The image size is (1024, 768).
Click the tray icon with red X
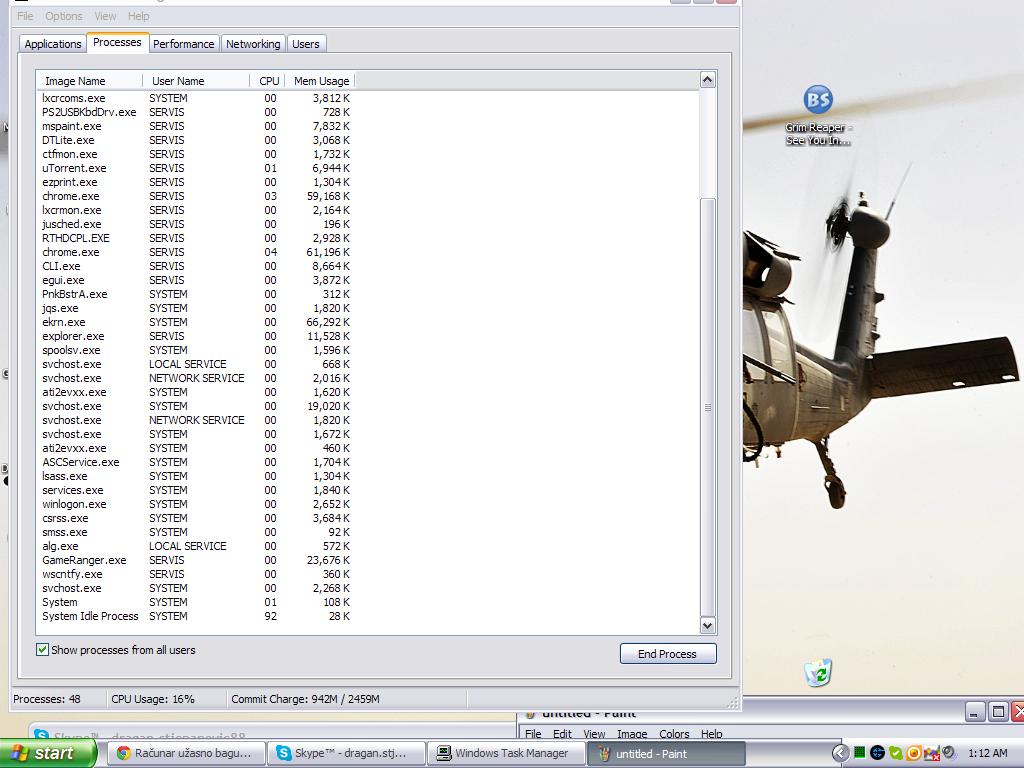(931, 753)
